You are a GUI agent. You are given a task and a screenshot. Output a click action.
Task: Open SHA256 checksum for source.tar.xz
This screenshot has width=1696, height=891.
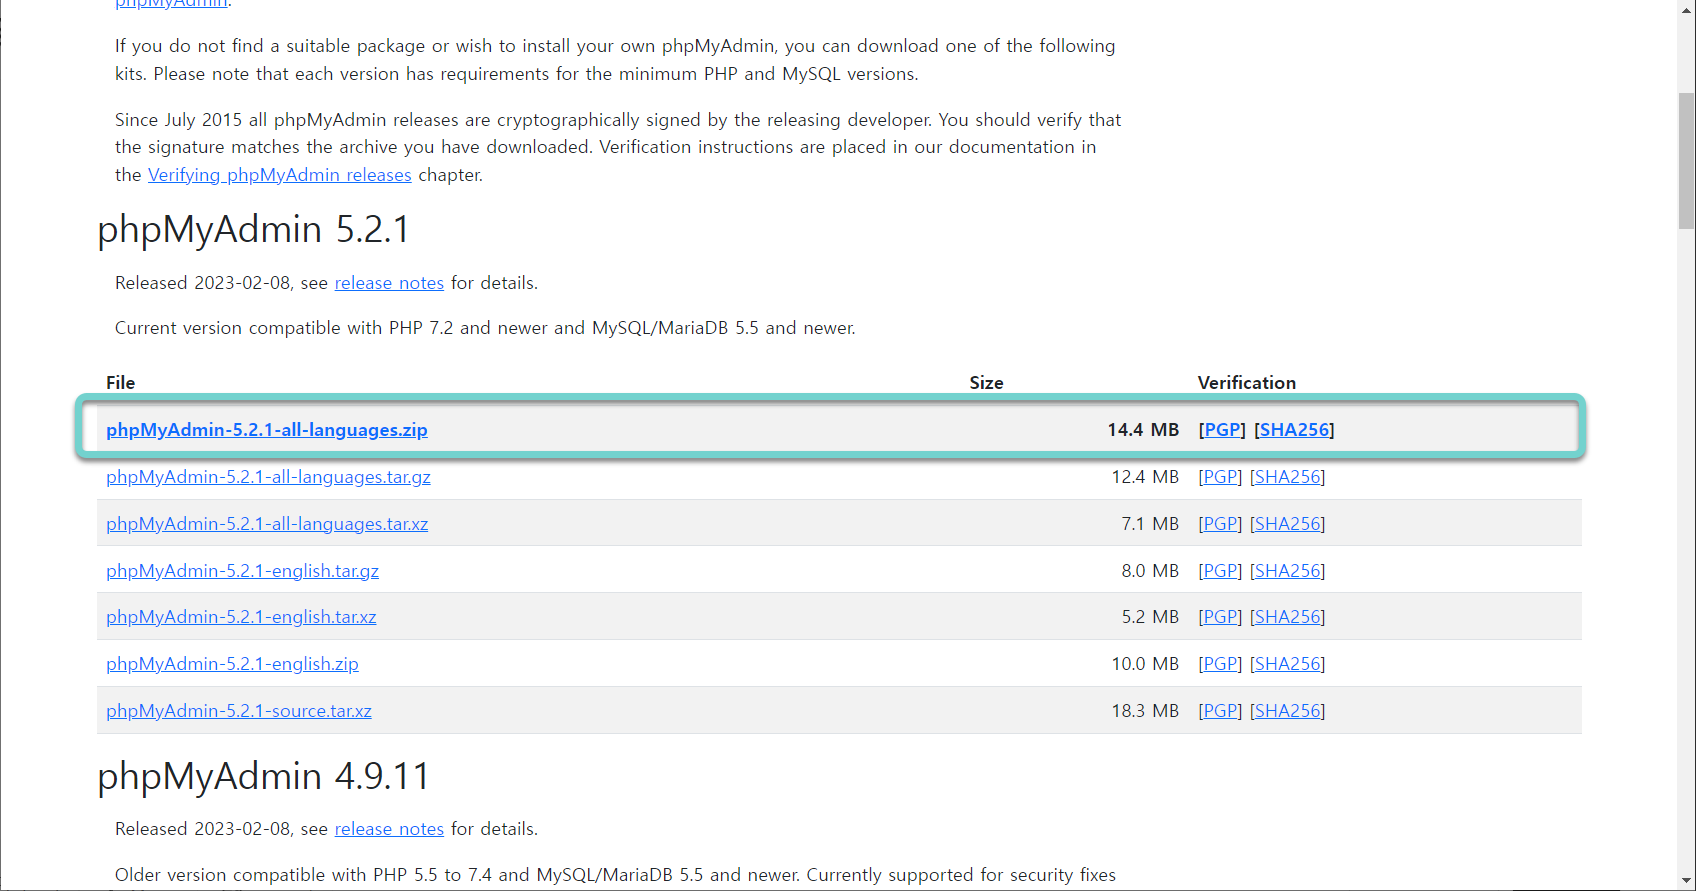[1288, 711]
